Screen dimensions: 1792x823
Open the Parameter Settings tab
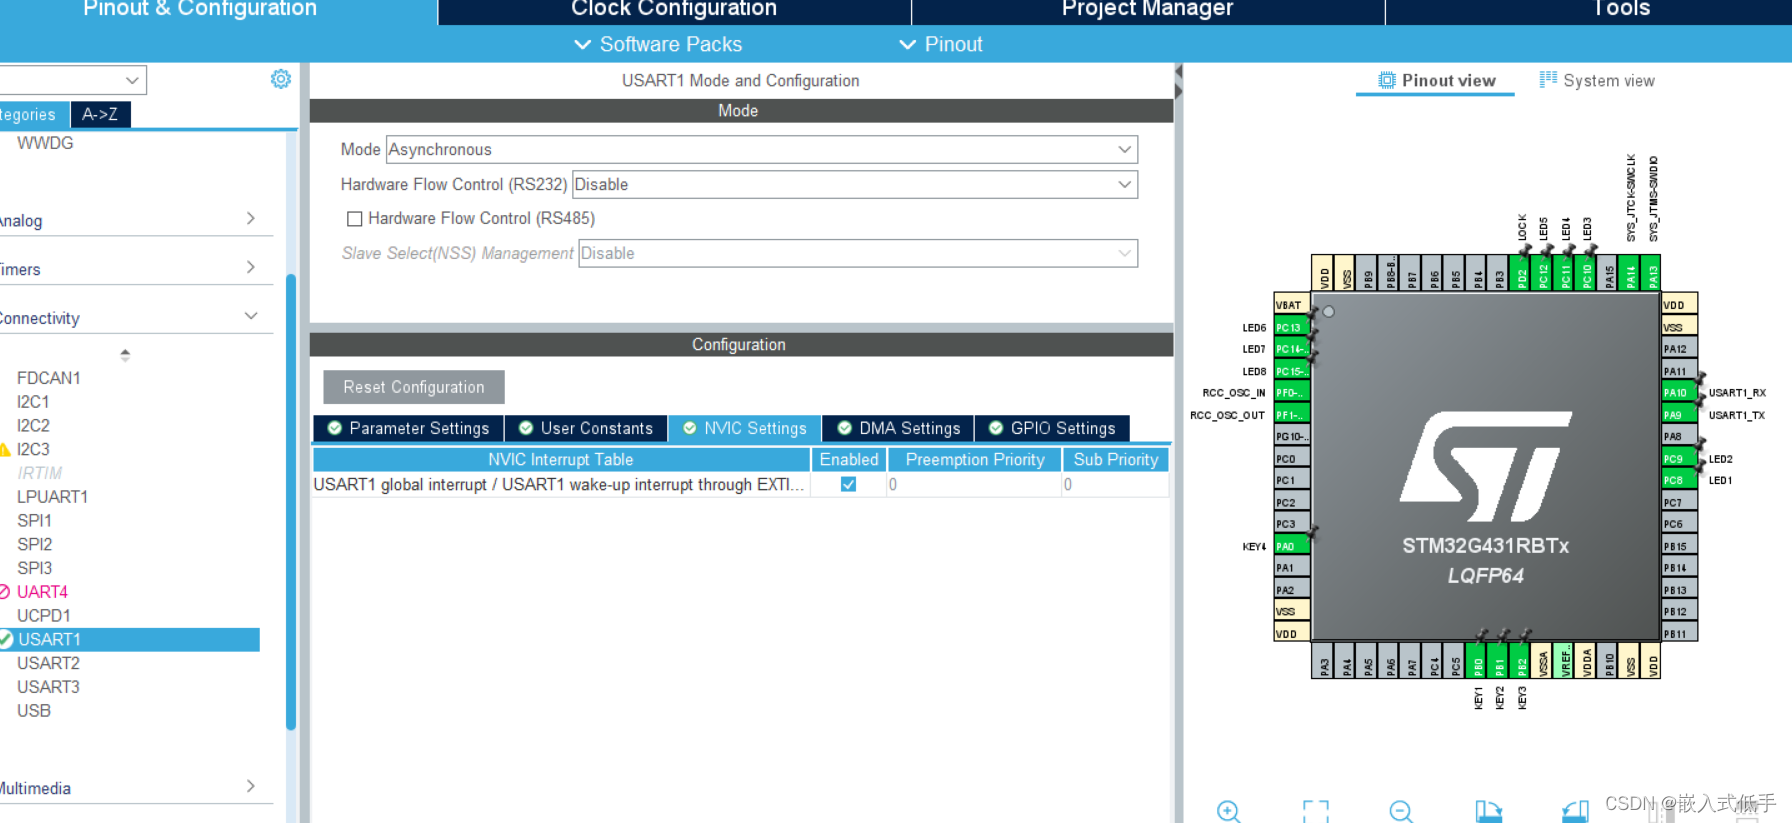pyautogui.click(x=408, y=428)
